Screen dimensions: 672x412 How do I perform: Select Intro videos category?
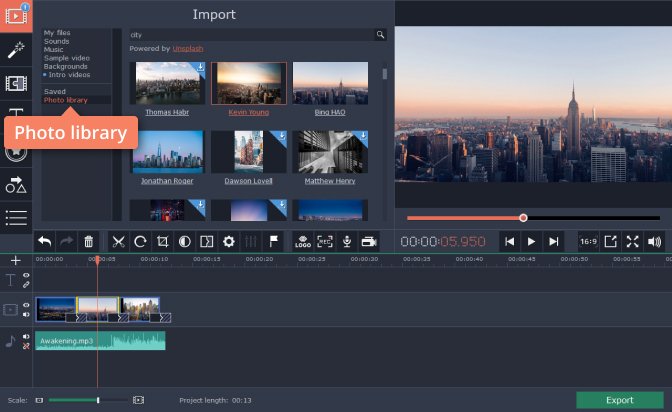[69, 75]
